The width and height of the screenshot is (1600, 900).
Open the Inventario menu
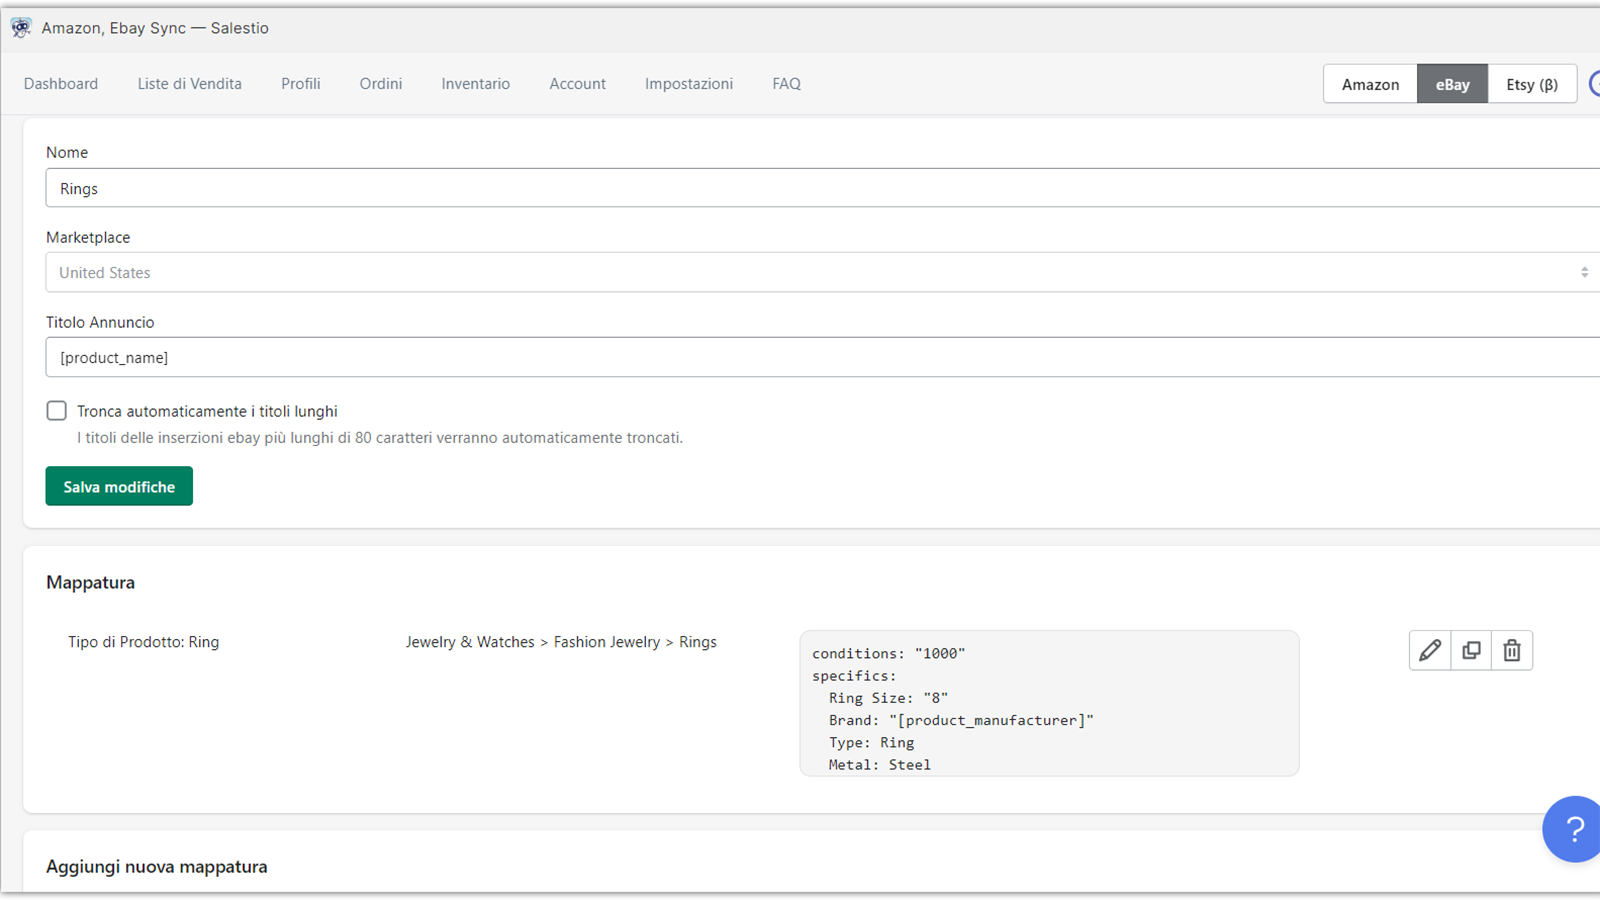tap(476, 84)
